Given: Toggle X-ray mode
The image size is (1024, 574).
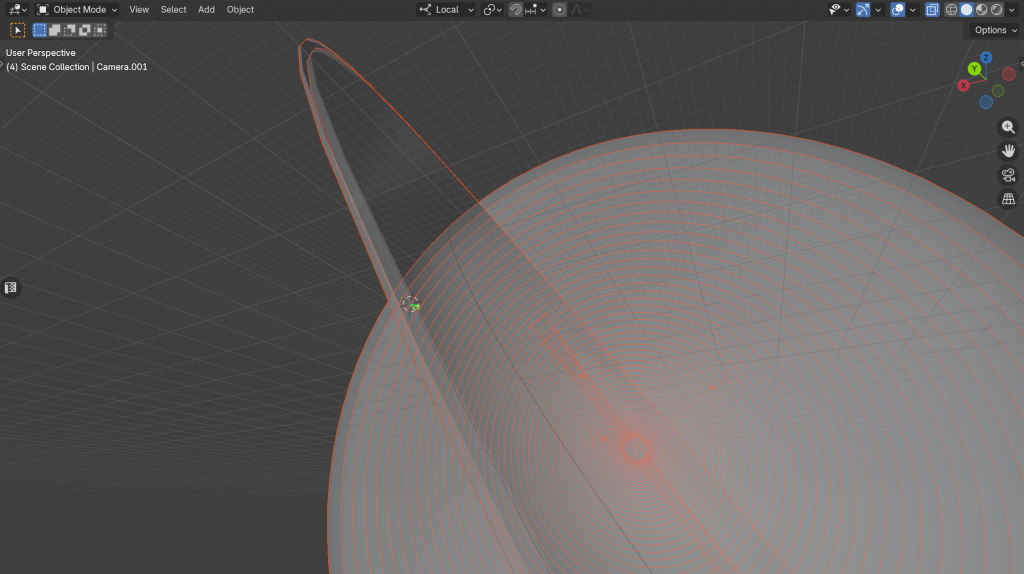Looking at the screenshot, I should tap(932, 9).
